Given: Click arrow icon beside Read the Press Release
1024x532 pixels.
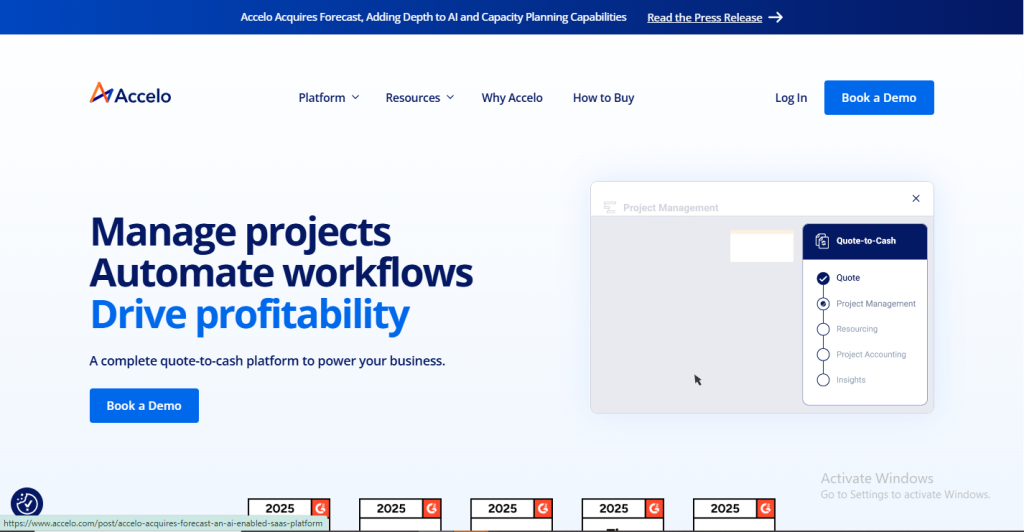Looking at the screenshot, I should pos(776,17).
